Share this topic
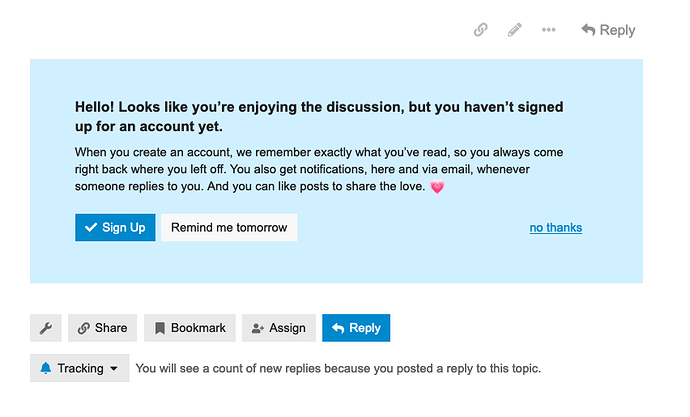This screenshot has width=690, height=417. 102,328
